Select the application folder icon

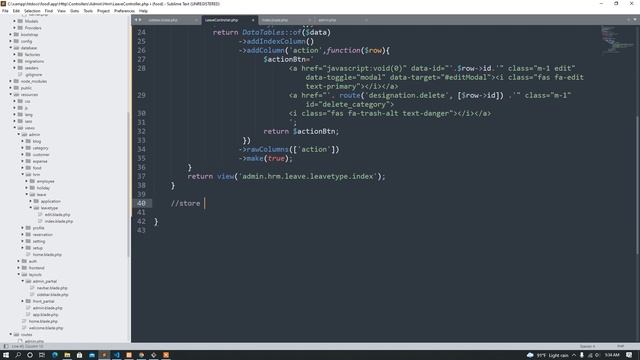pyautogui.click(x=36, y=201)
